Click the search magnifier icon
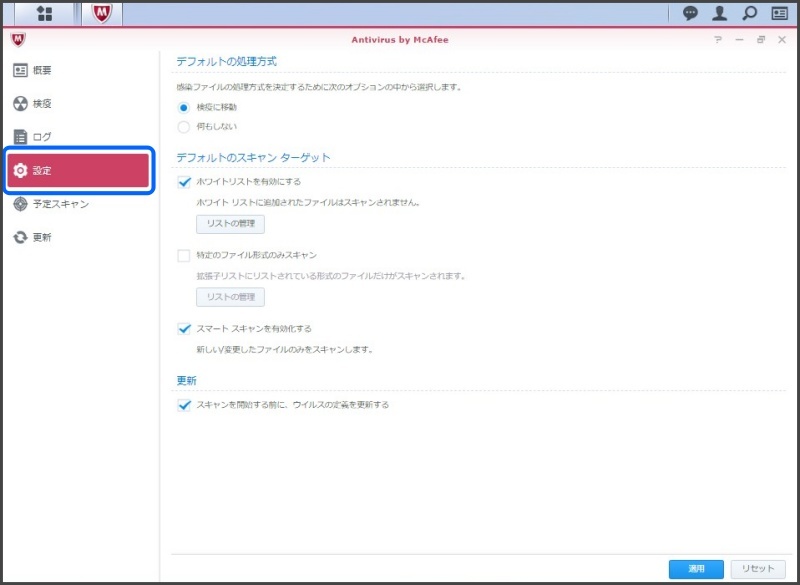800x585 pixels. click(749, 13)
